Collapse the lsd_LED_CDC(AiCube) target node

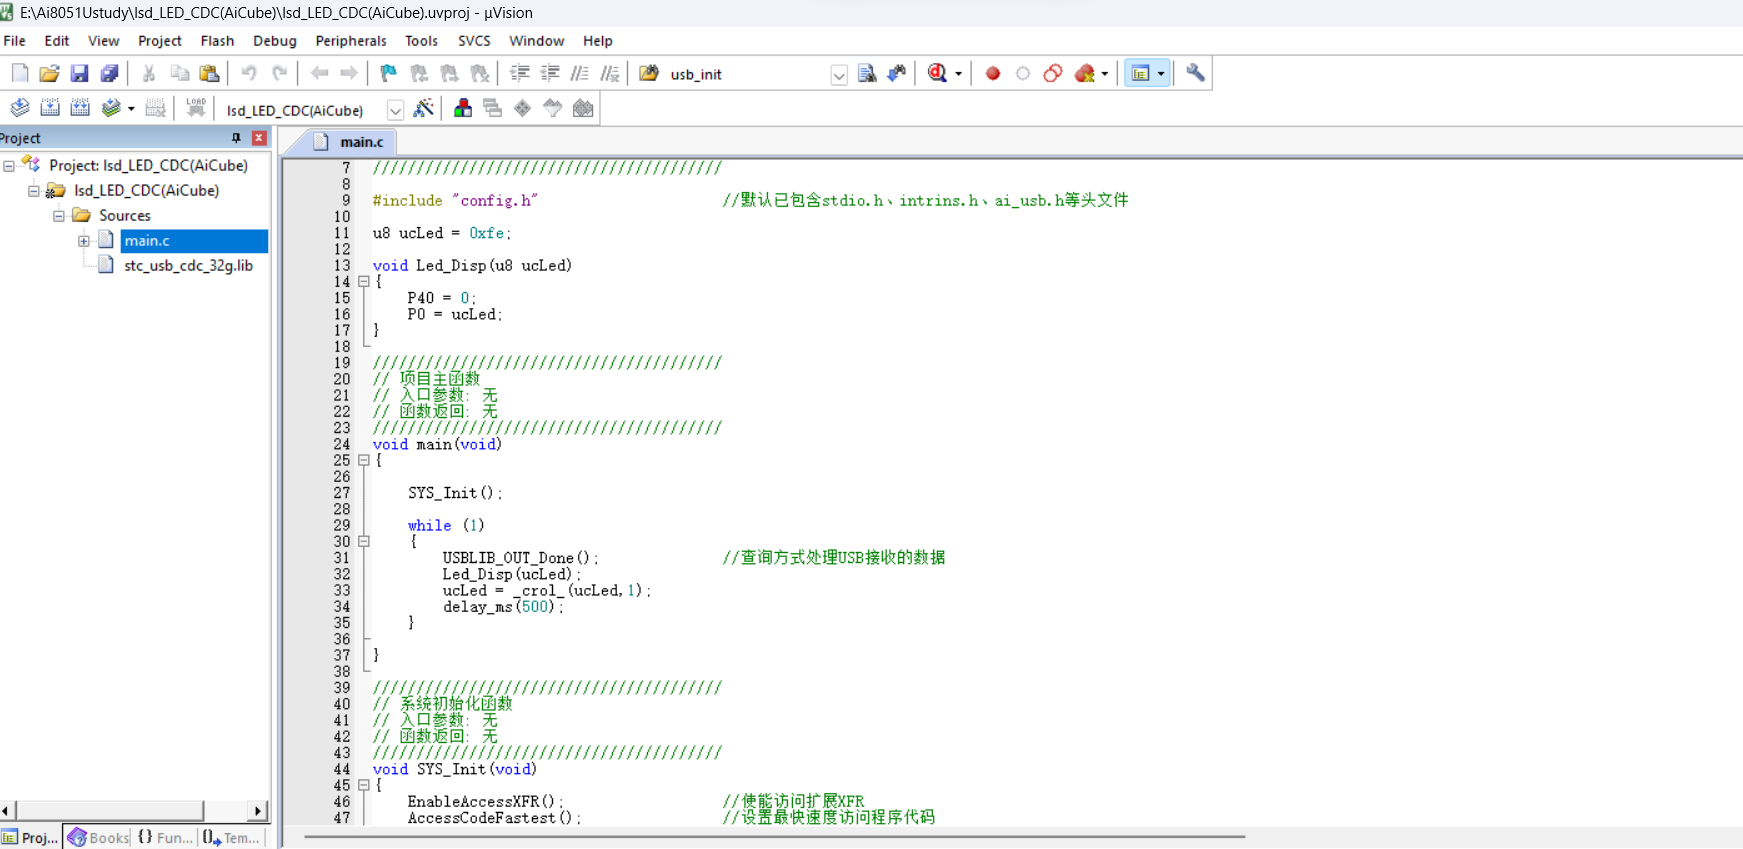click(x=34, y=191)
